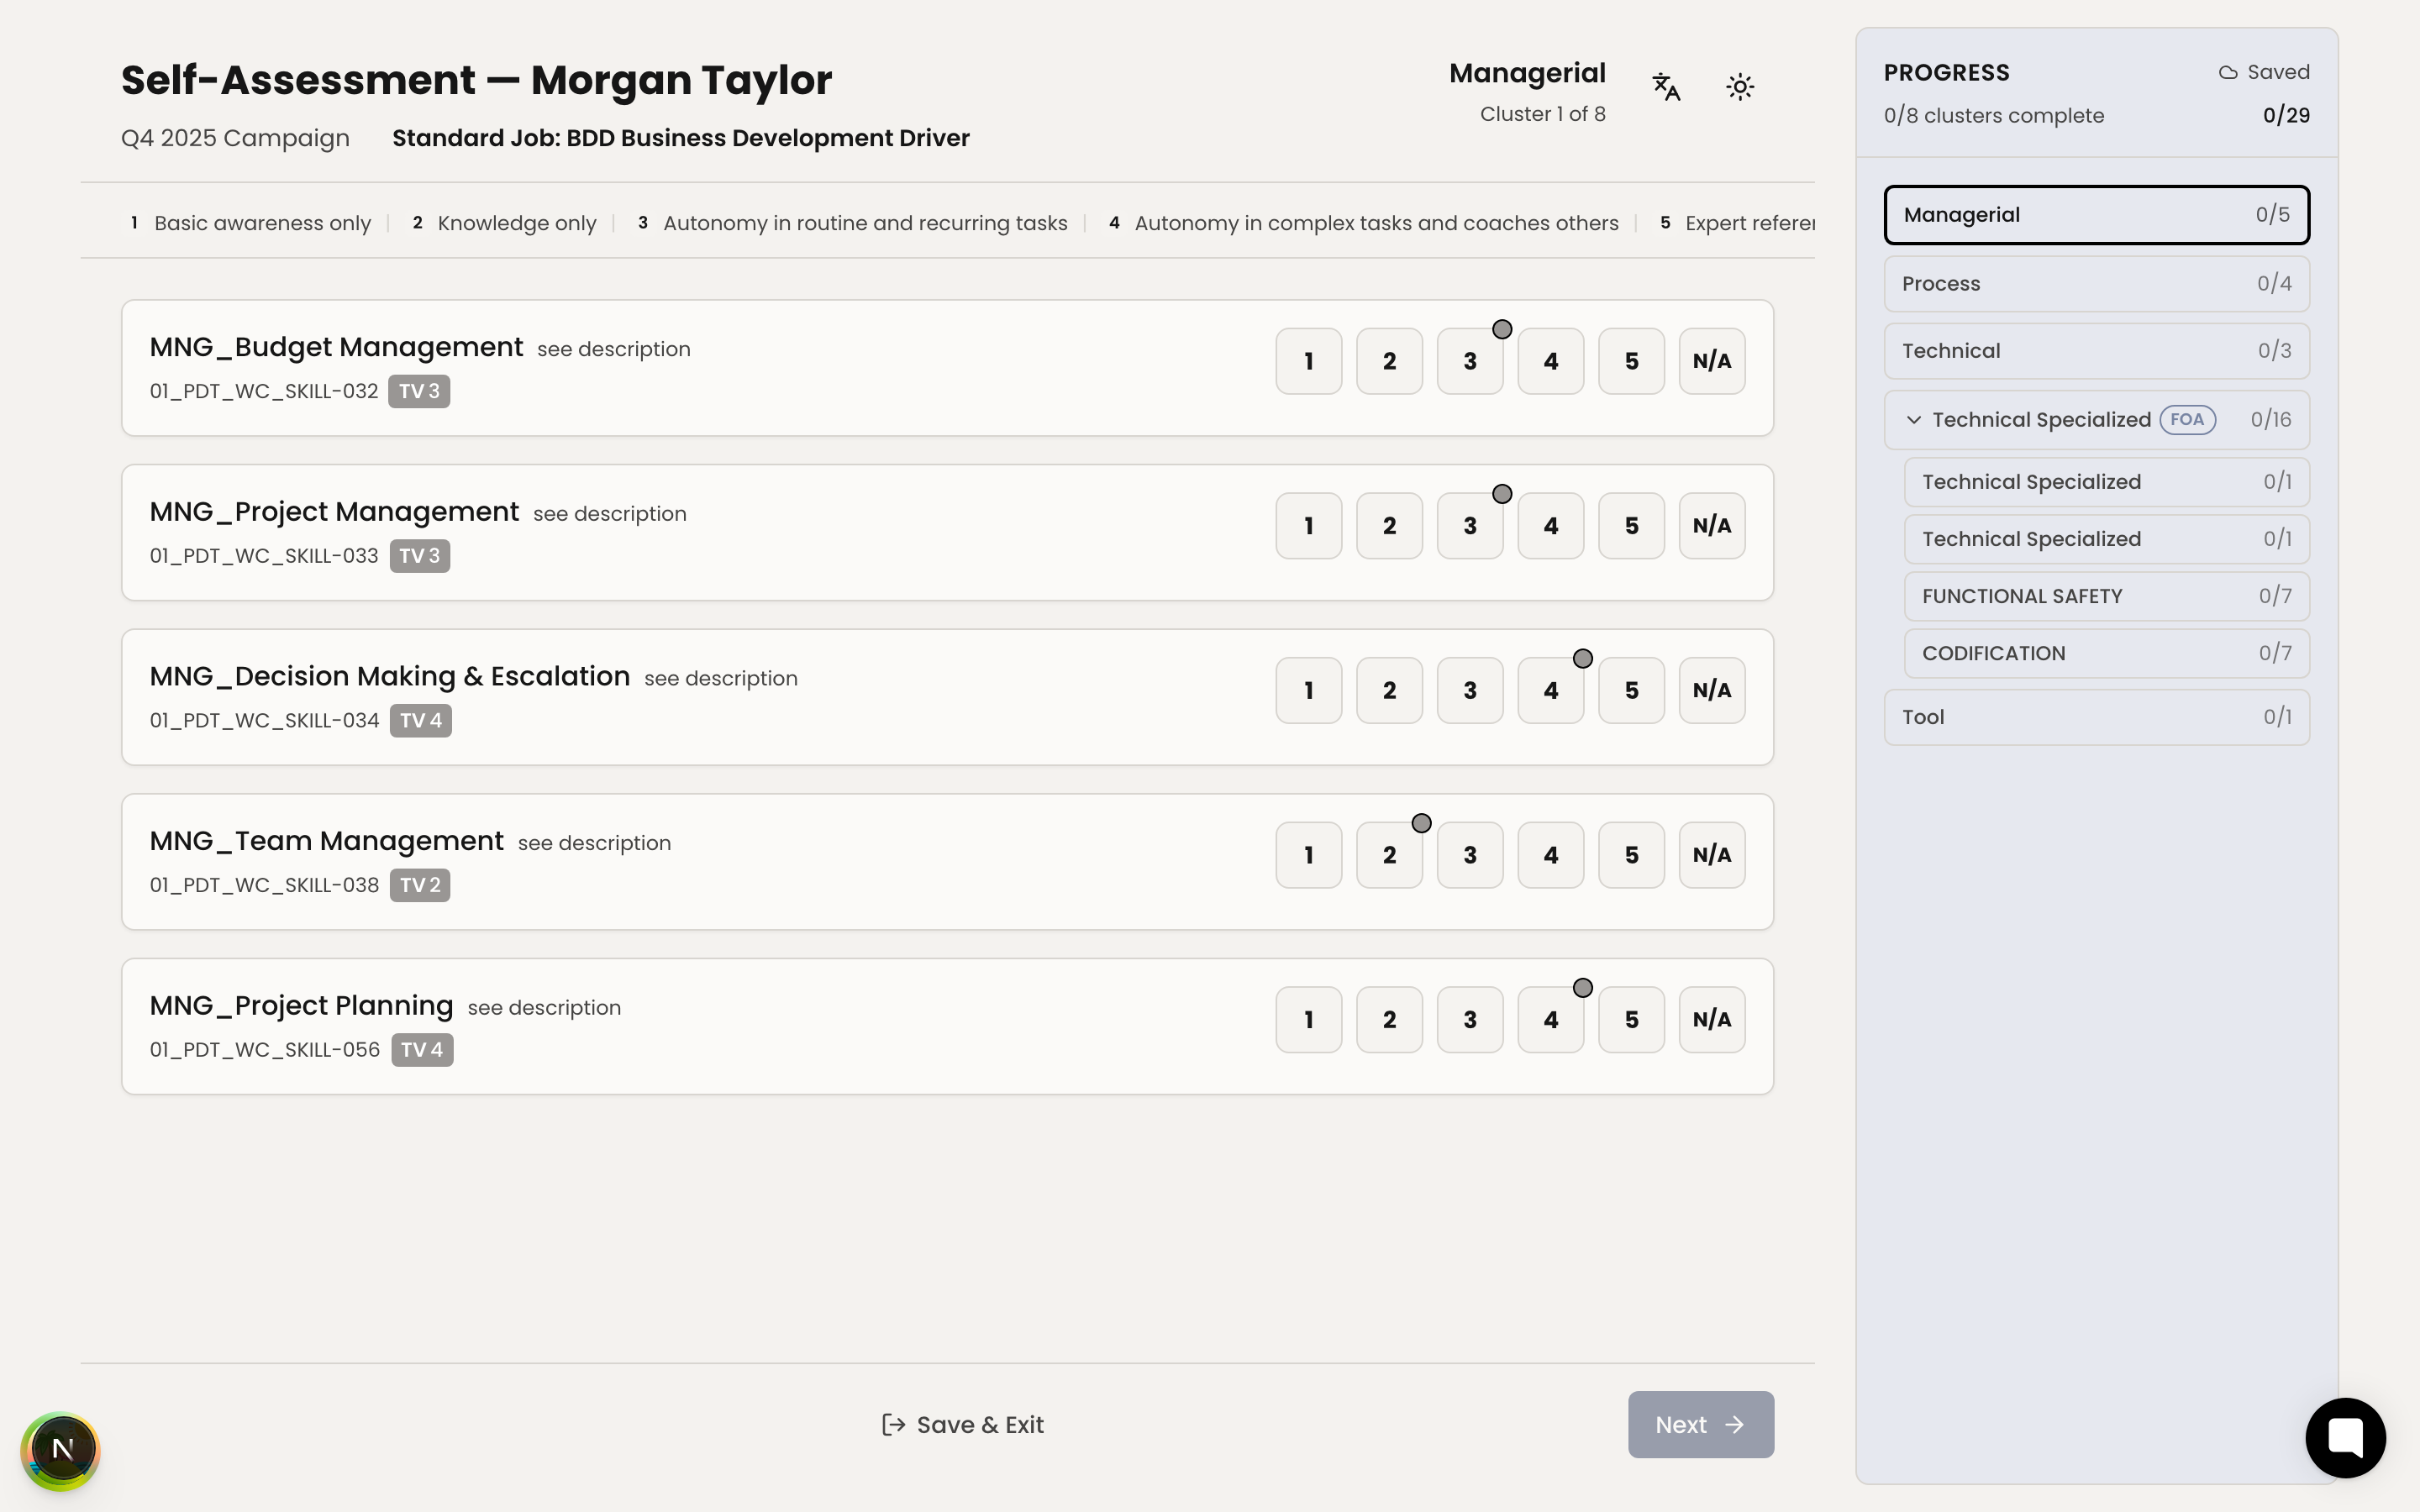The image size is (2420, 1512).
Task: Click Save & Exit
Action: coord(962,1425)
